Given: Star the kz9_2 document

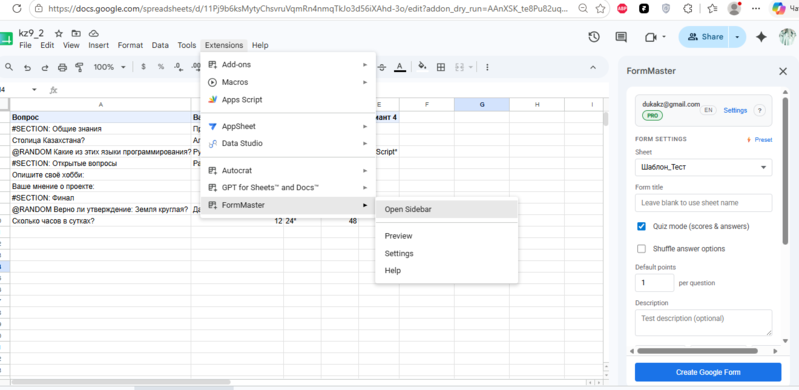Looking at the screenshot, I should click(x=59, y=34).
